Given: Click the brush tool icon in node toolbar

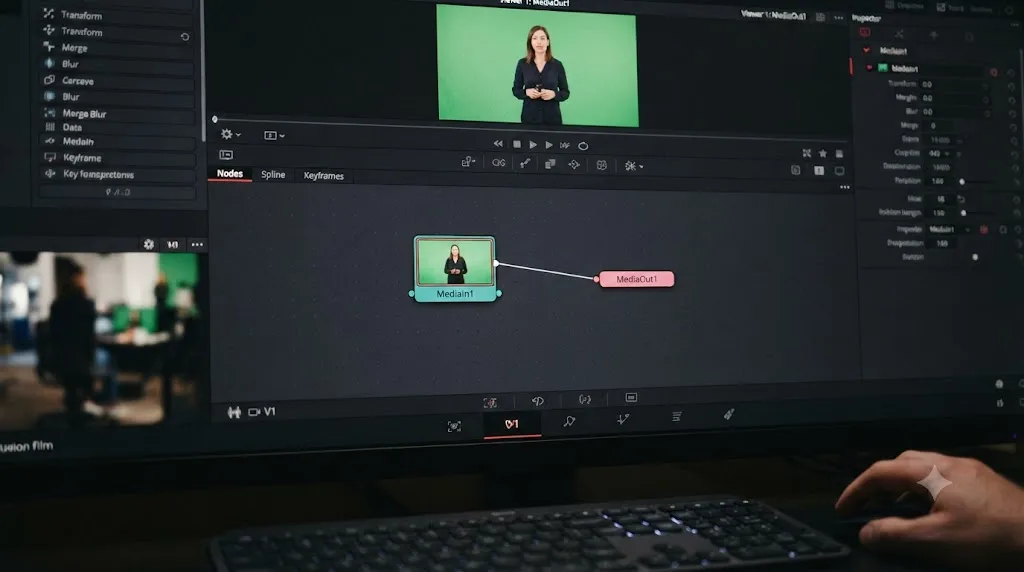Looking at the screenshot, I should (x=524, y=163).
